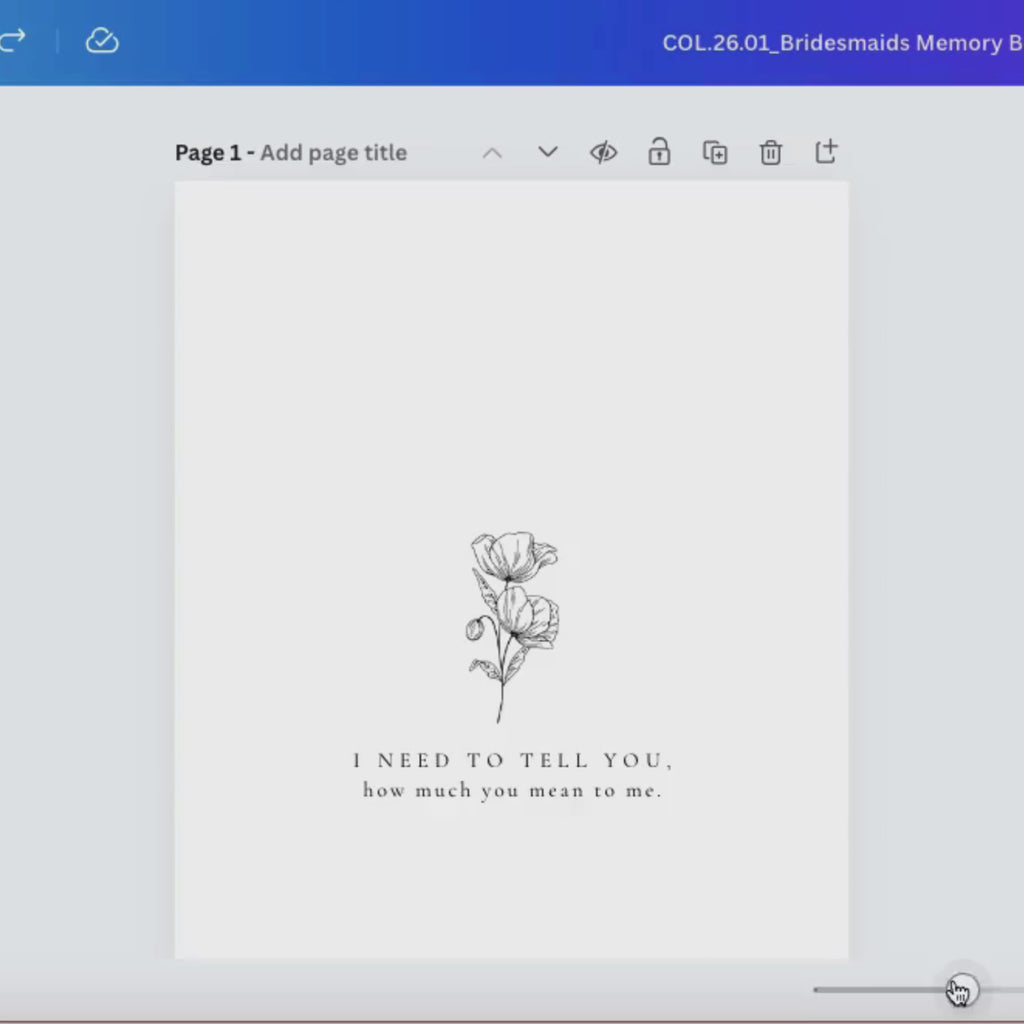Image resolution: width=1024 pixels, height=1024 pixels.
Task: Delete Page 1 with the trash icon
Action: pos(771,153)
